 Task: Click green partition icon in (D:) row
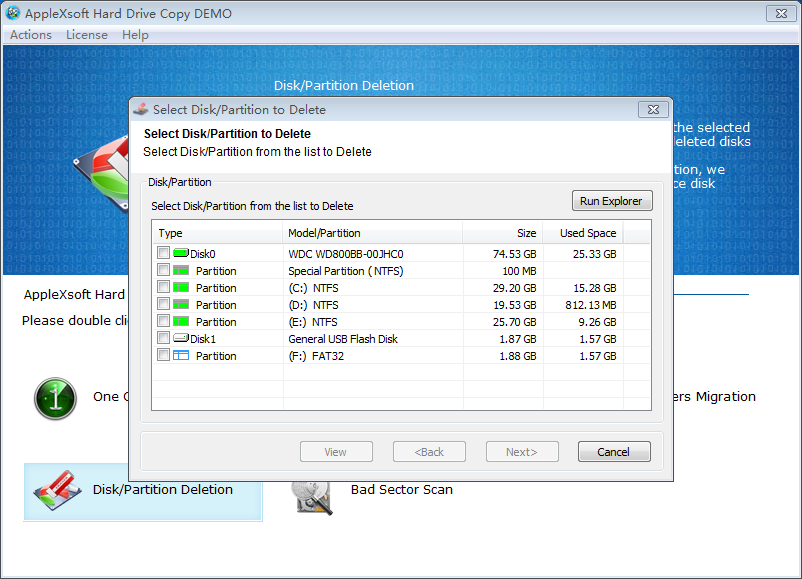coord(181,304)
